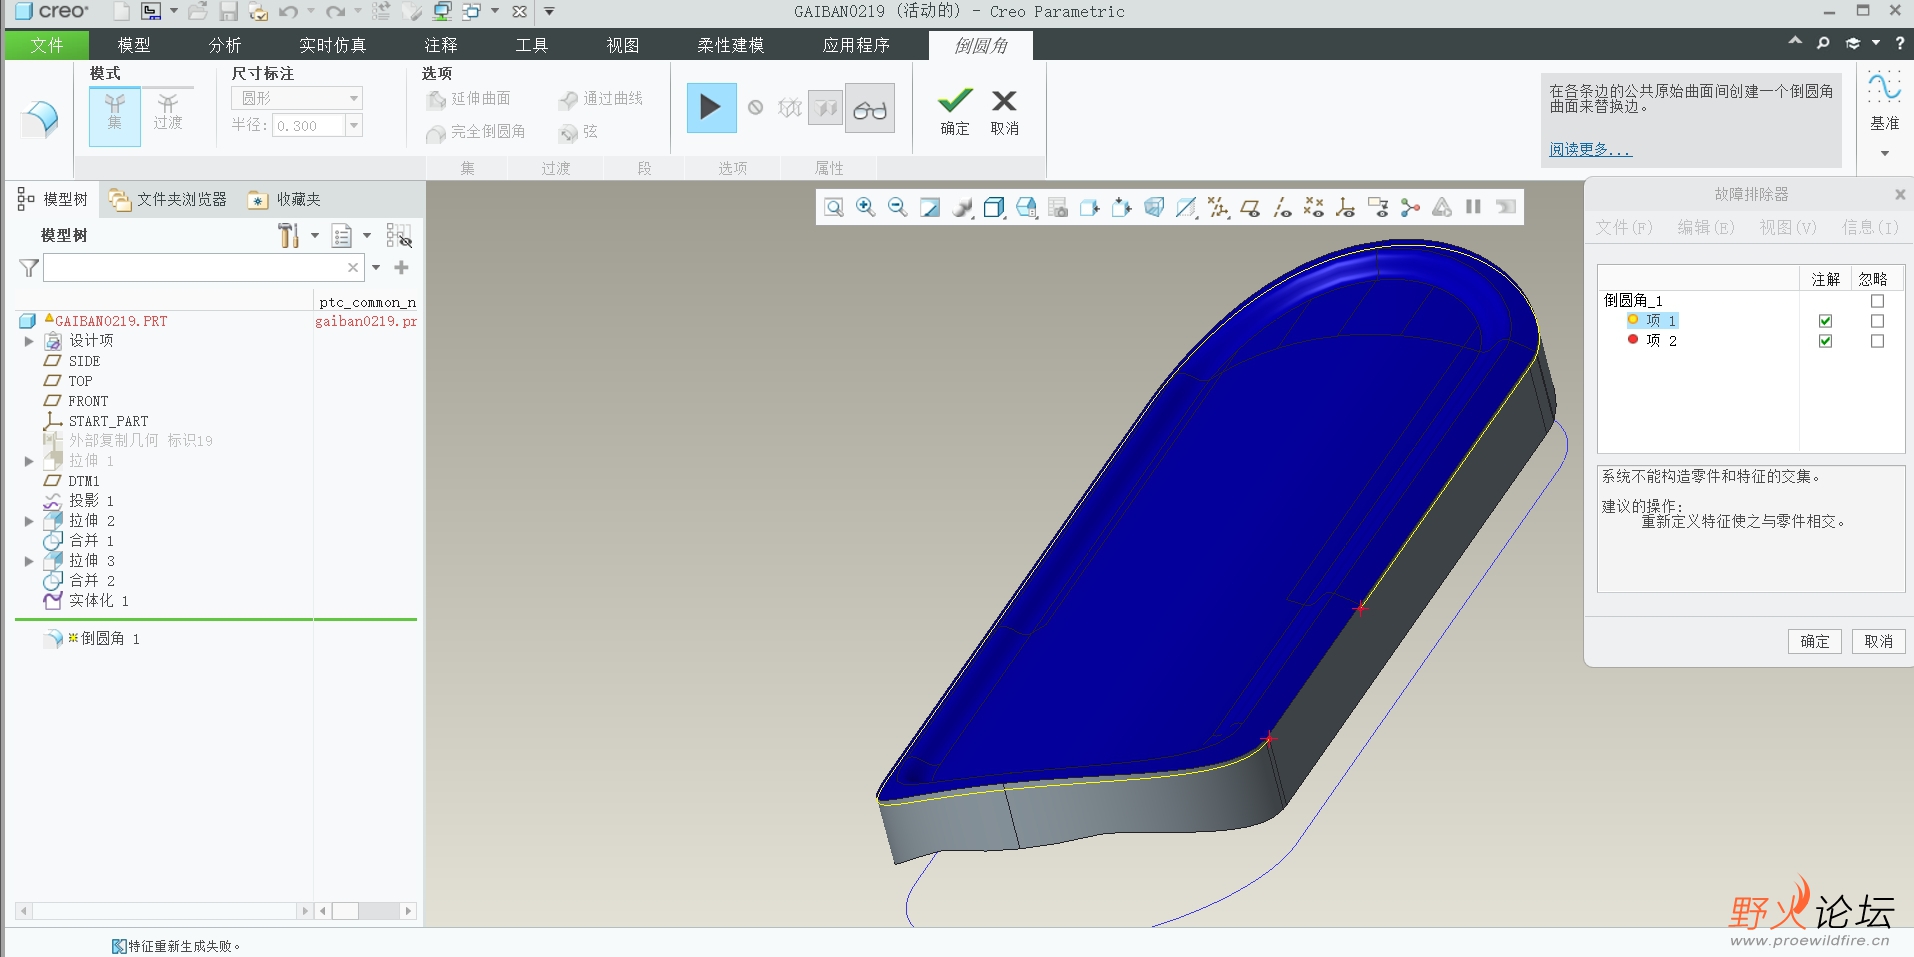Click 确定 button in troubleshooter dialog

point(1815,641)
